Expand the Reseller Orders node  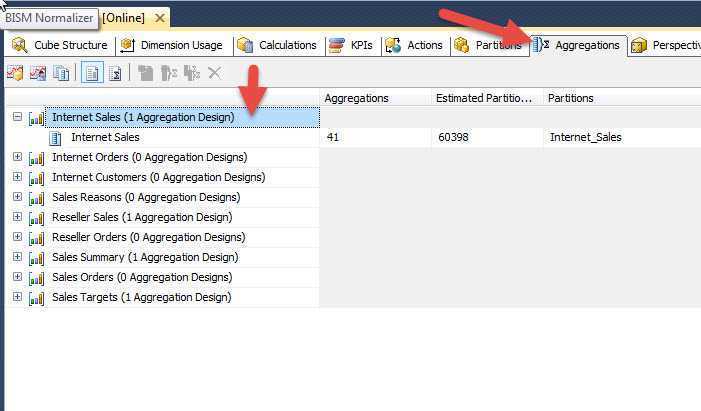[17, 237]
